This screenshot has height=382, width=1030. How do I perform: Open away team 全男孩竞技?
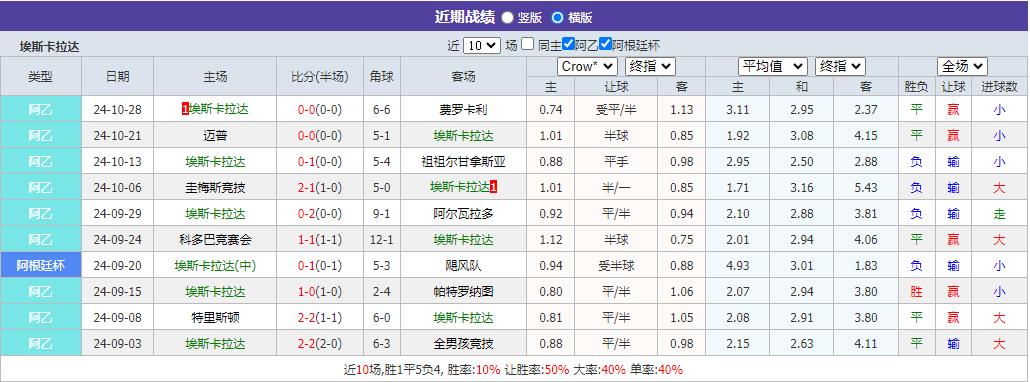(463, 343)
